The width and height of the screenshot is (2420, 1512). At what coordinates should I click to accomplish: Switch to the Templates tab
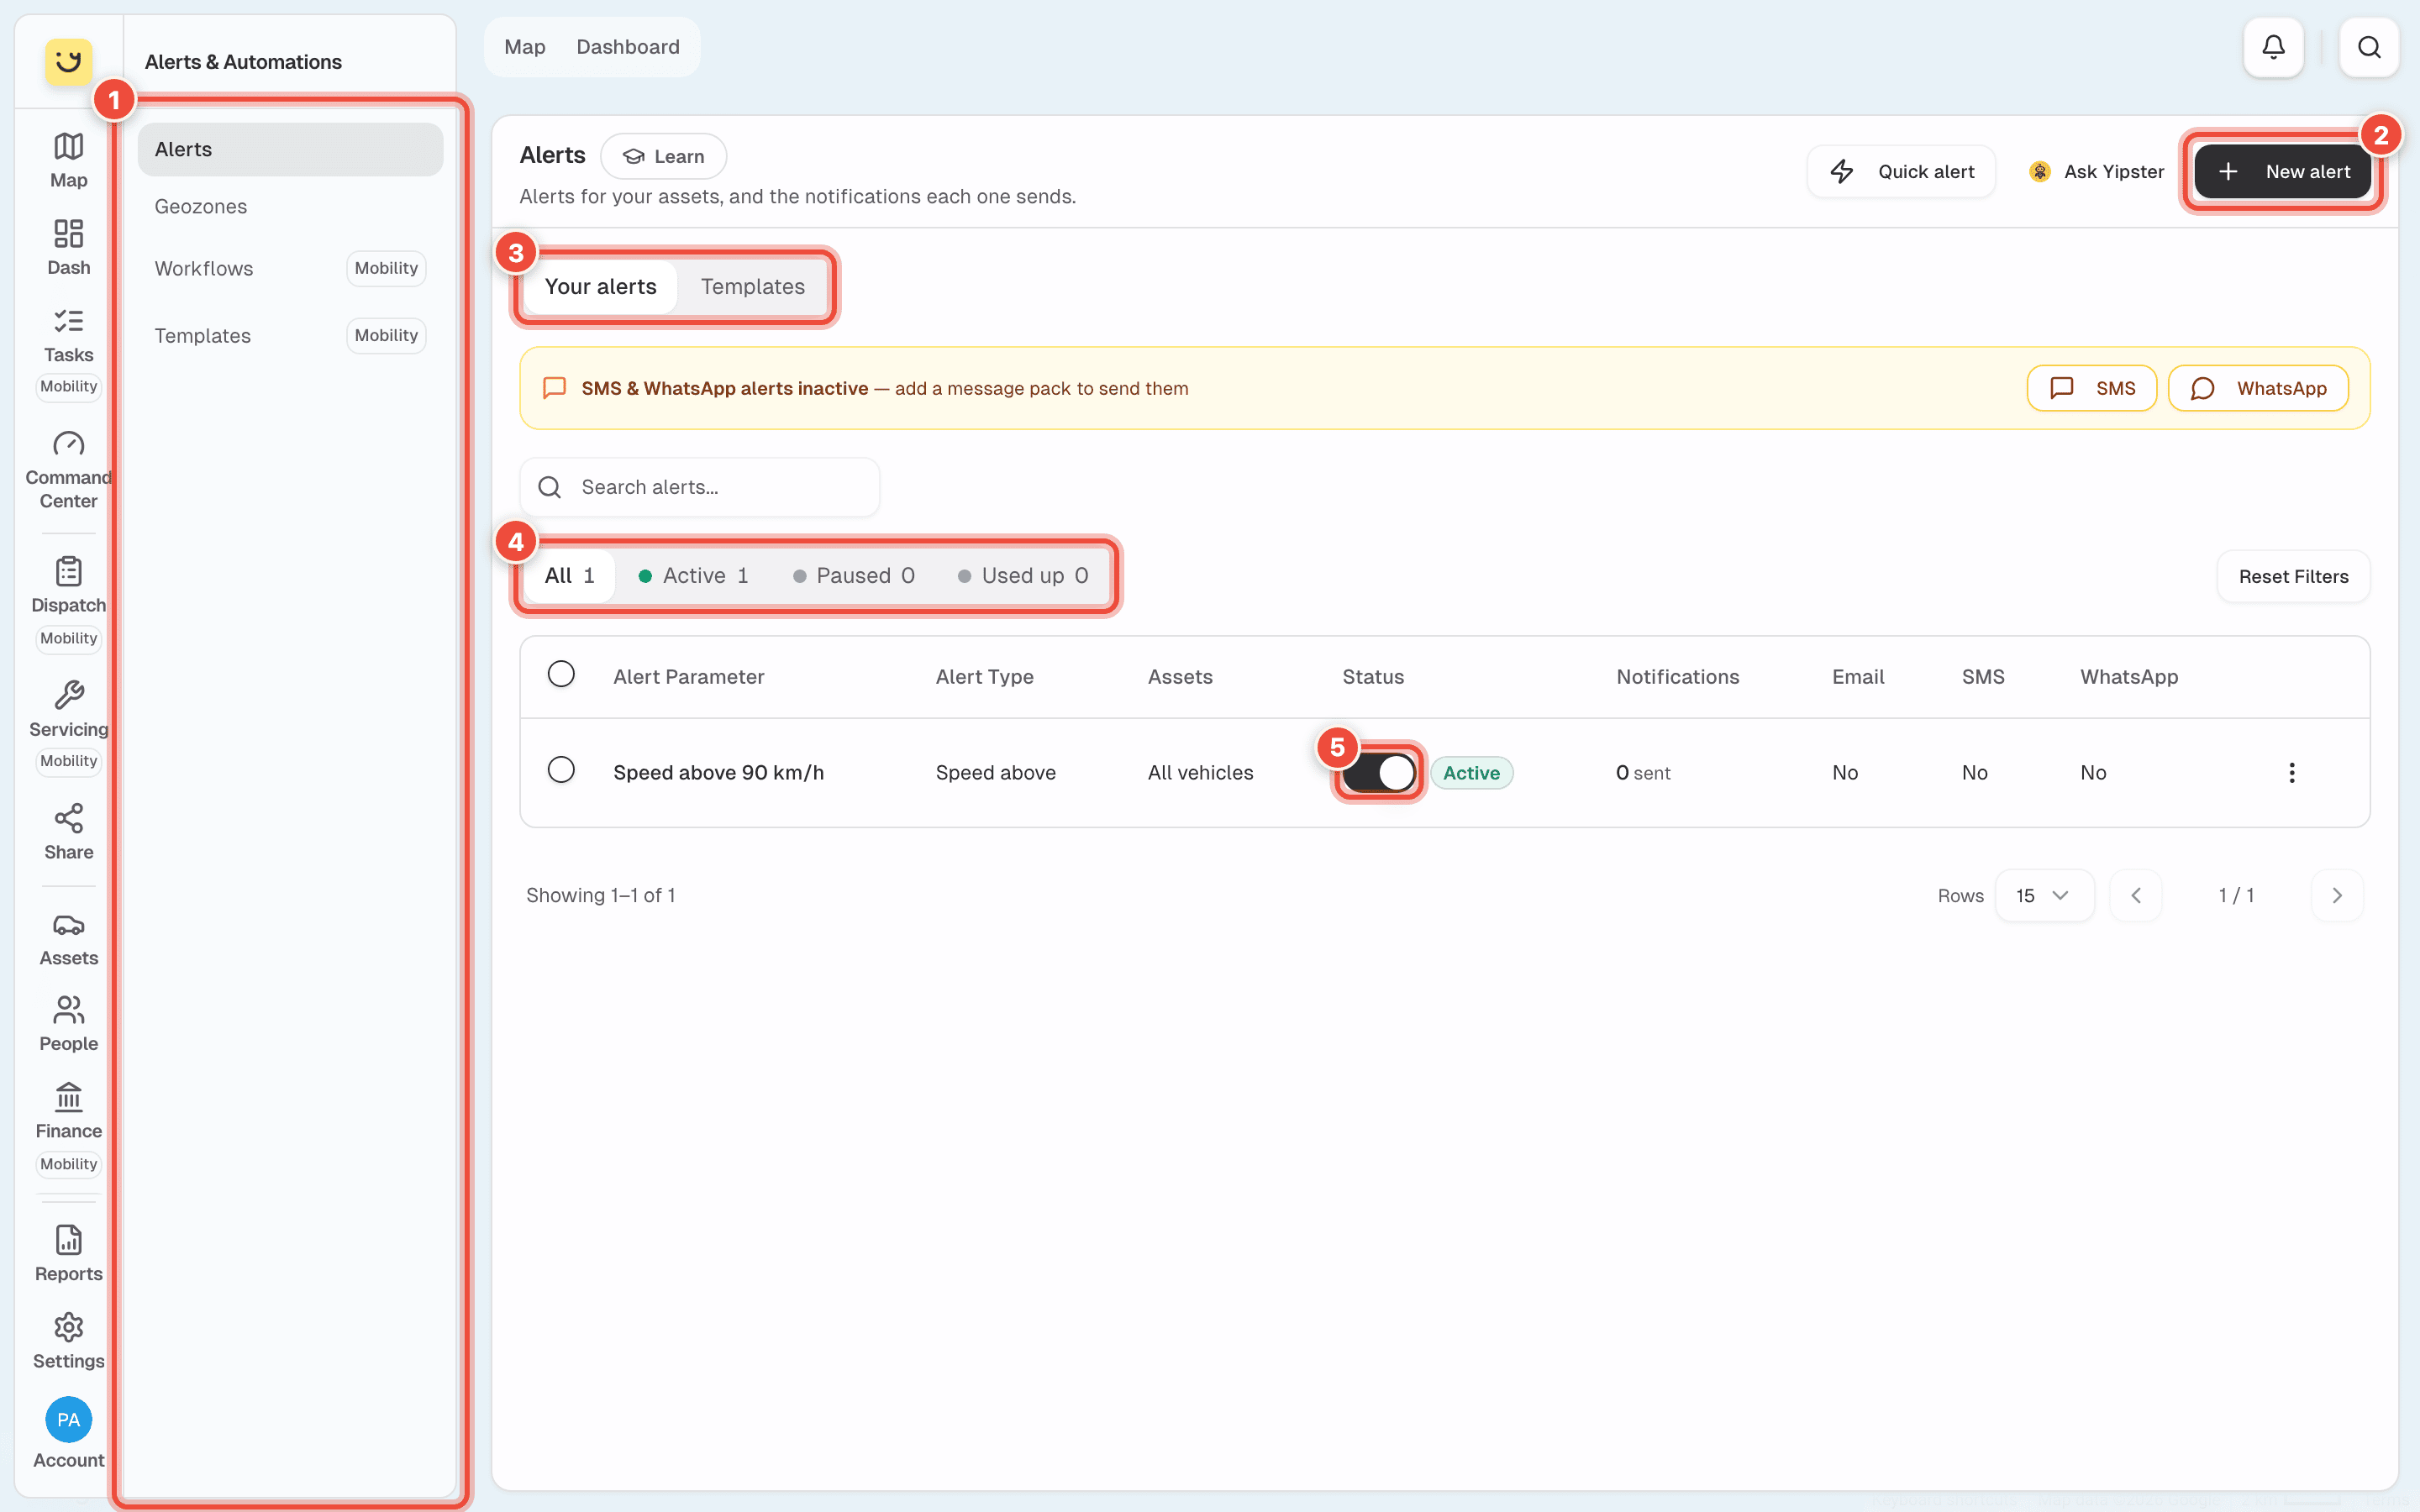(x=752, y=287)
